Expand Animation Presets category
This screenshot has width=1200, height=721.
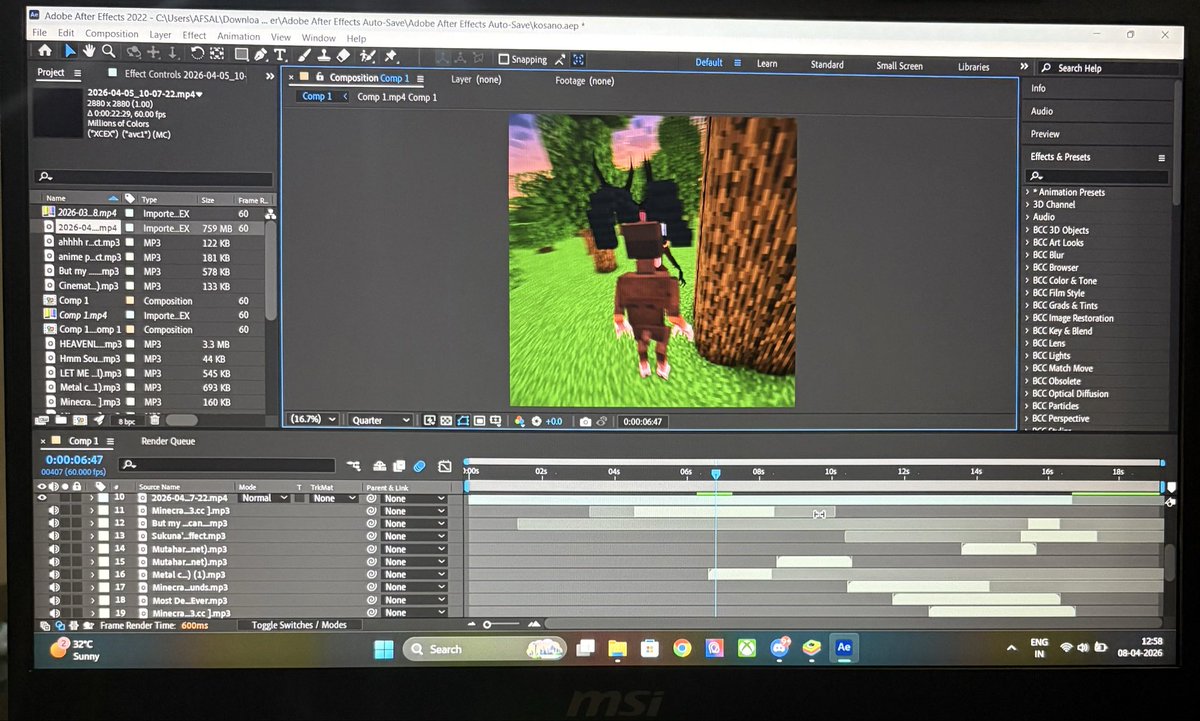1028,192
